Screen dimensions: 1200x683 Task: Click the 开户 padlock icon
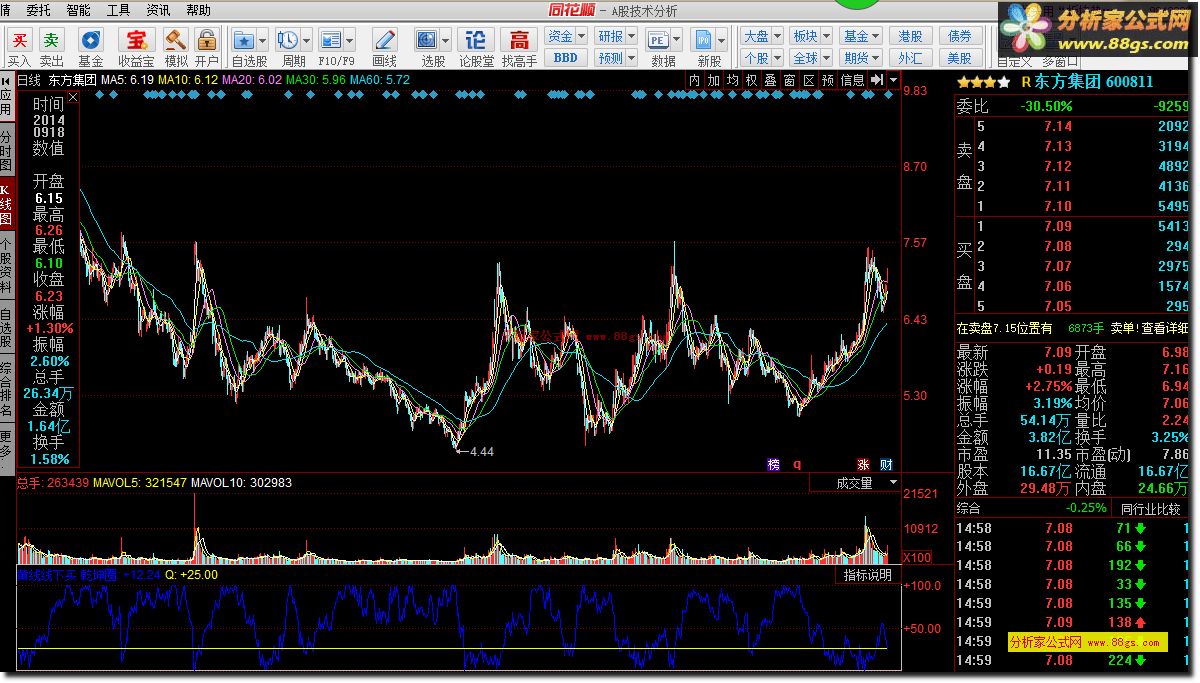[x=206, y=40]
